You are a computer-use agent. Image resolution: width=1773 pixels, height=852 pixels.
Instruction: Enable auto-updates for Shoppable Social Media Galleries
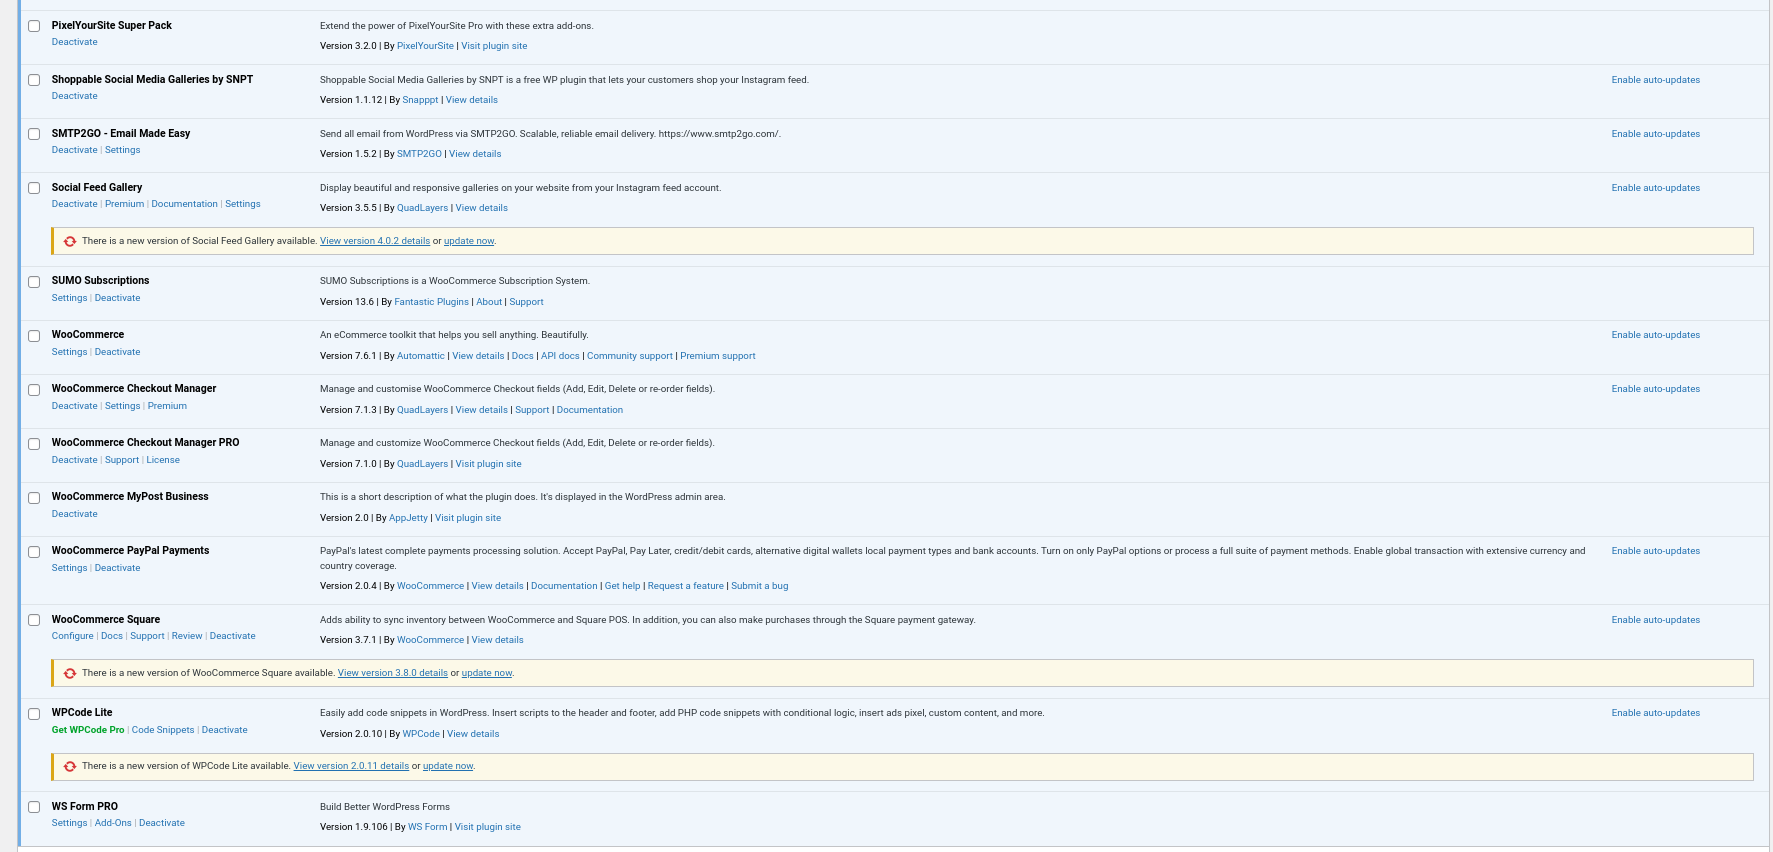[x=1655, y=80]
